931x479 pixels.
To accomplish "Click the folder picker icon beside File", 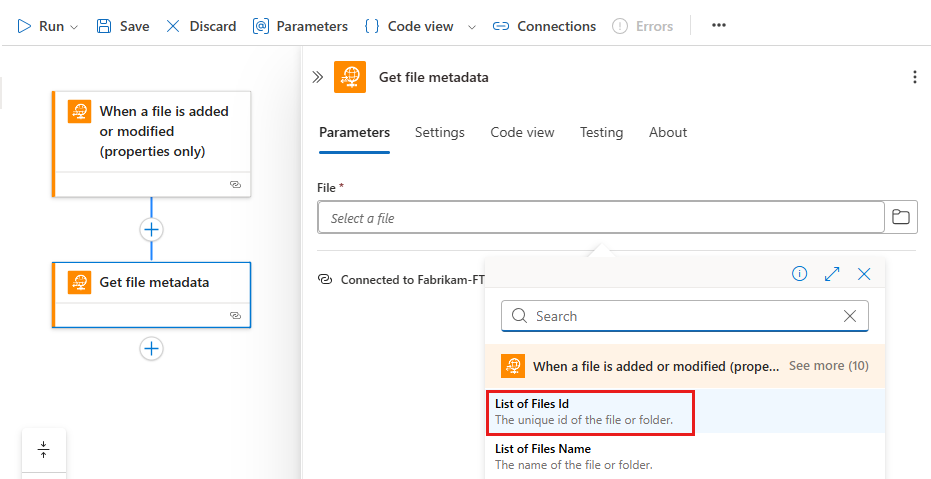I will coord(900,217).
